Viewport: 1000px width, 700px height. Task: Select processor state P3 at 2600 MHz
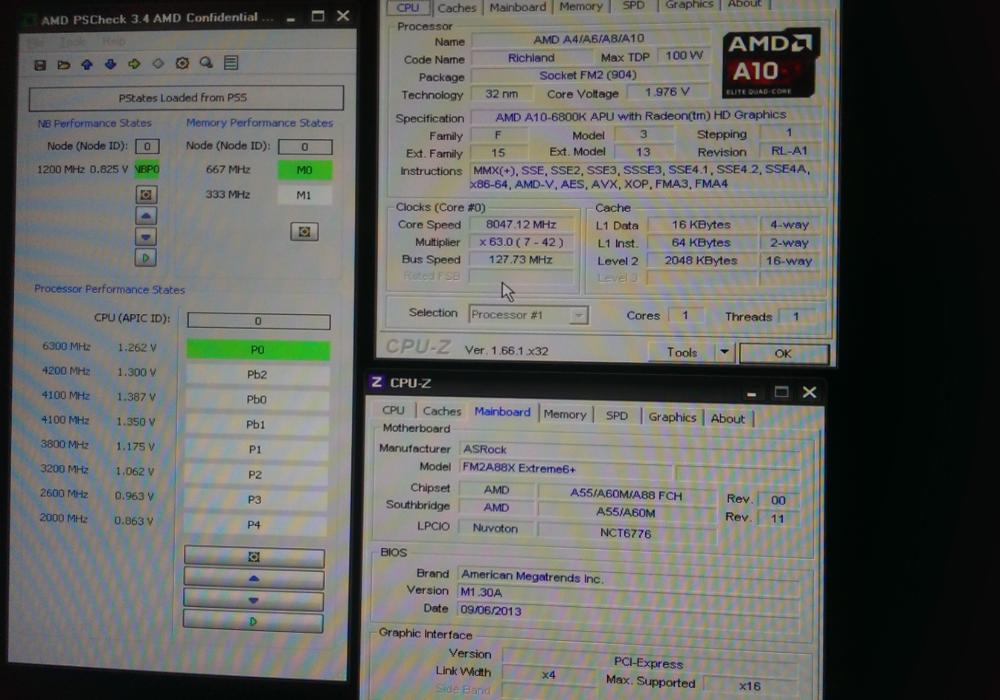(255, 500)
